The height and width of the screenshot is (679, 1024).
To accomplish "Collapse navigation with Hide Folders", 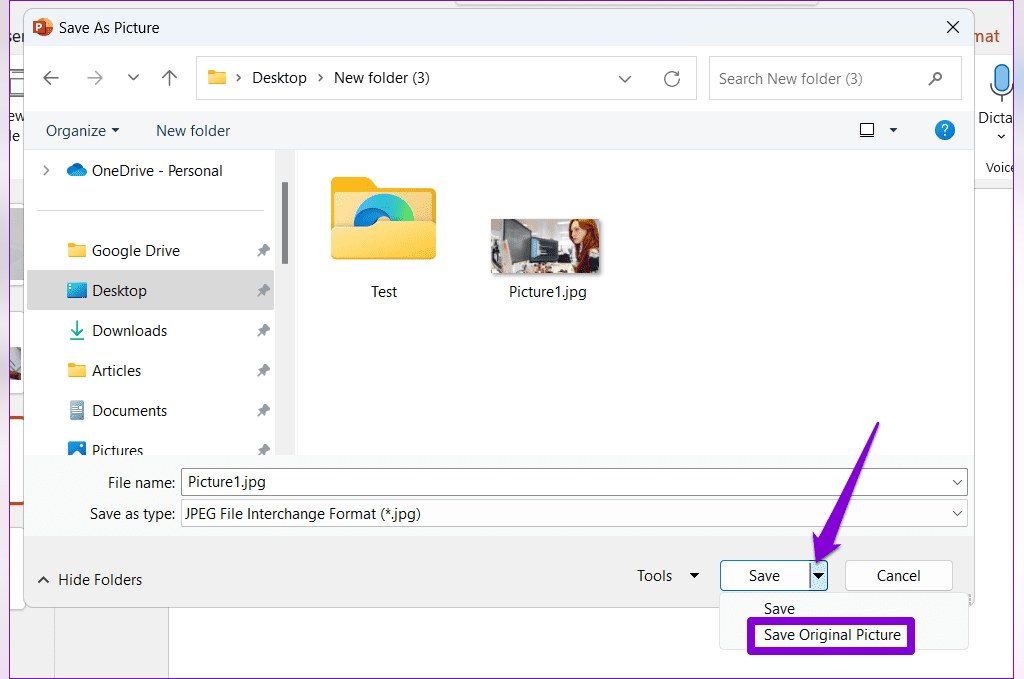I will [90, 580].
